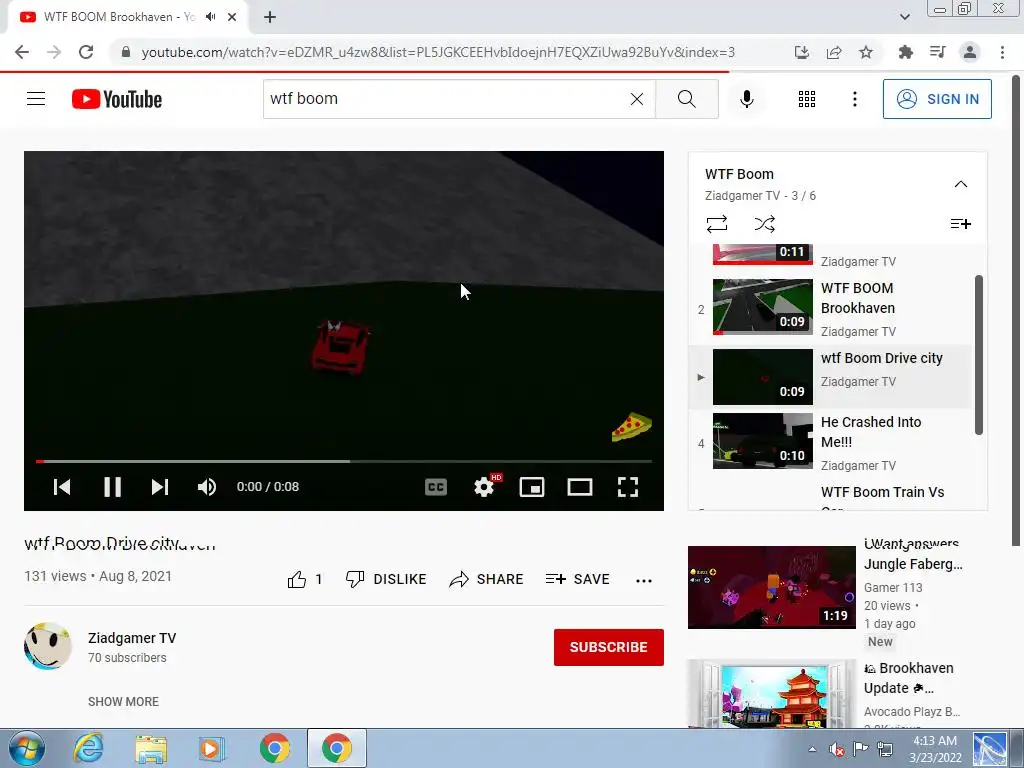Skip to next video in player

(x=160, y=487)
